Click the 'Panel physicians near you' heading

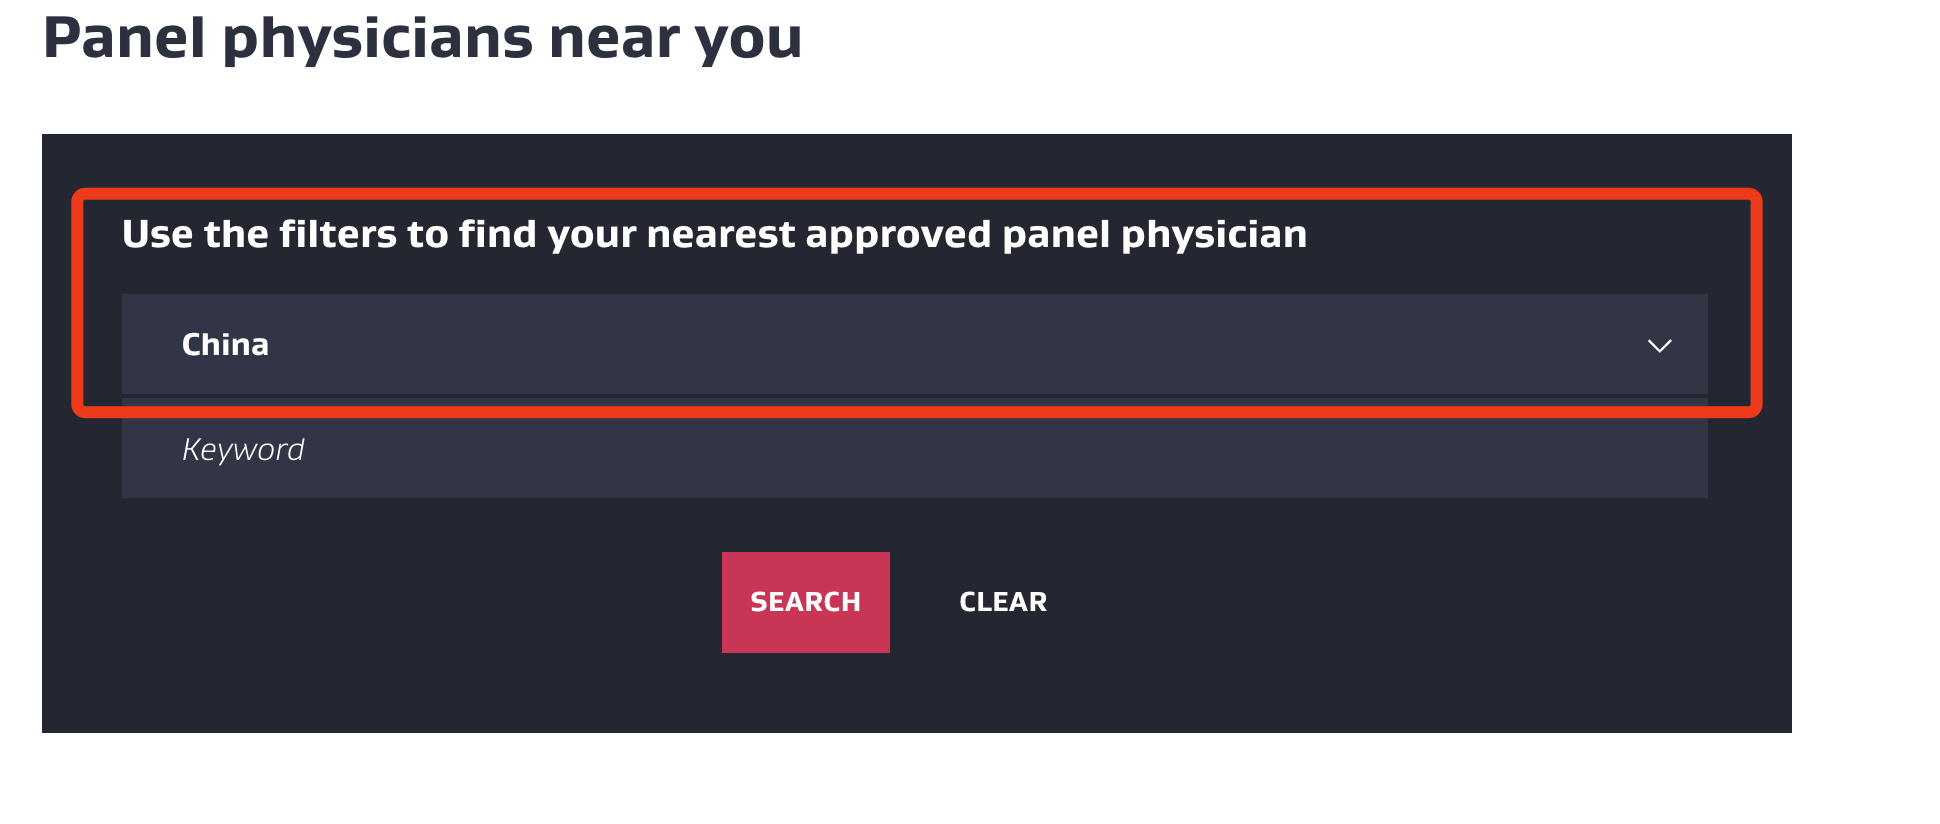422,38
